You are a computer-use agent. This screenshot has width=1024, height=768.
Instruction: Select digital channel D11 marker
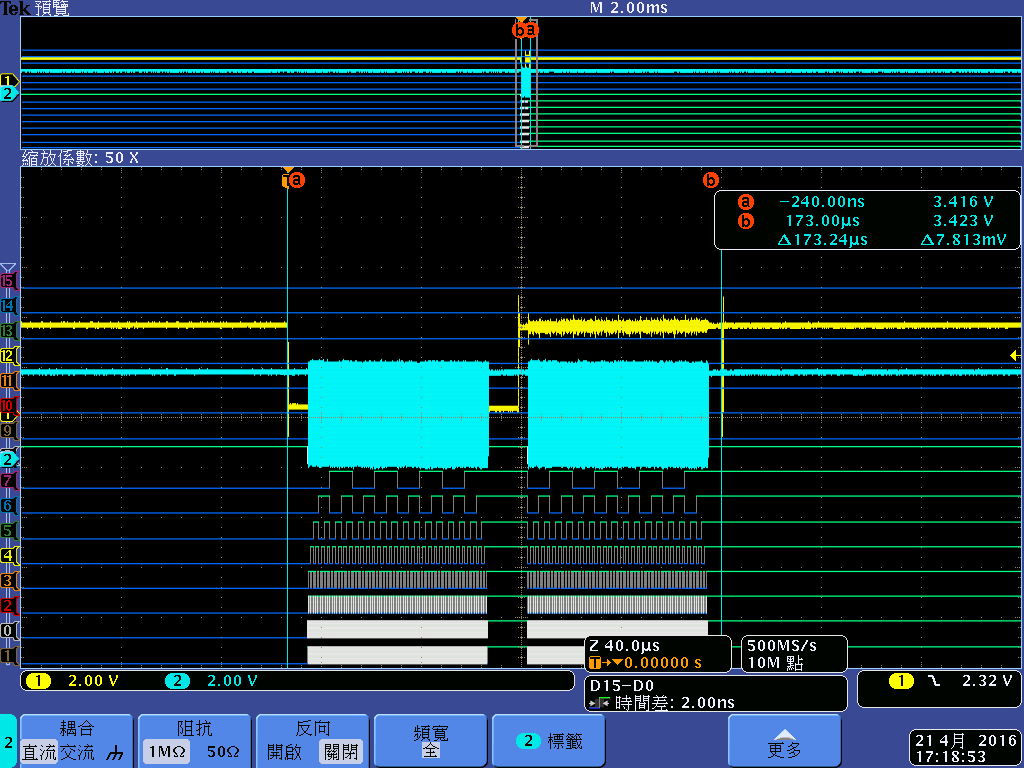[8, 381]
